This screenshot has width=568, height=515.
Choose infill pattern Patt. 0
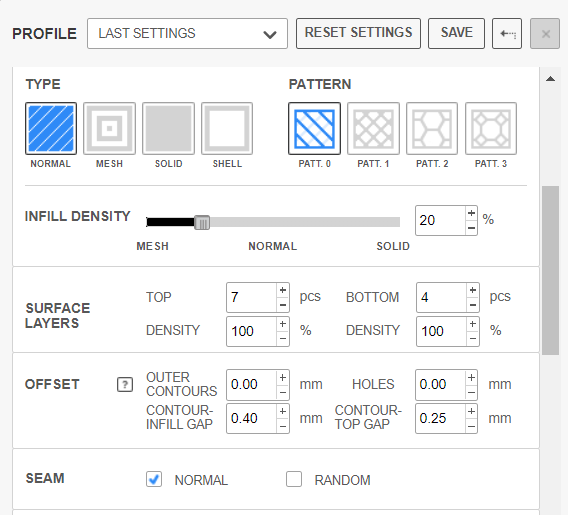click(x=314, y=128)
